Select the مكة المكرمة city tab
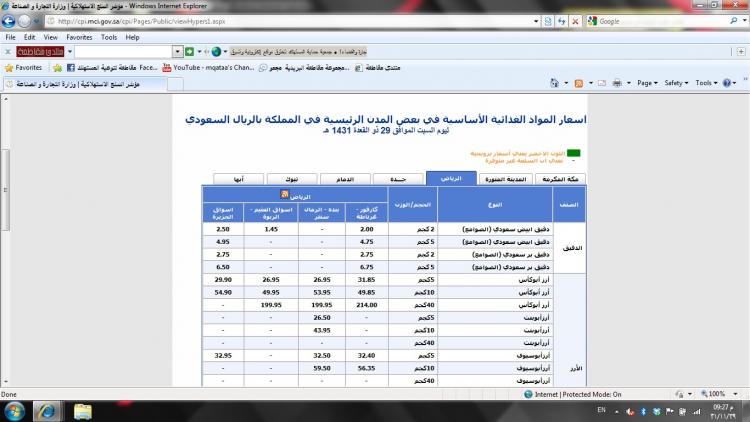The height and width of the screenshot is (422, 750). [555, 178]
